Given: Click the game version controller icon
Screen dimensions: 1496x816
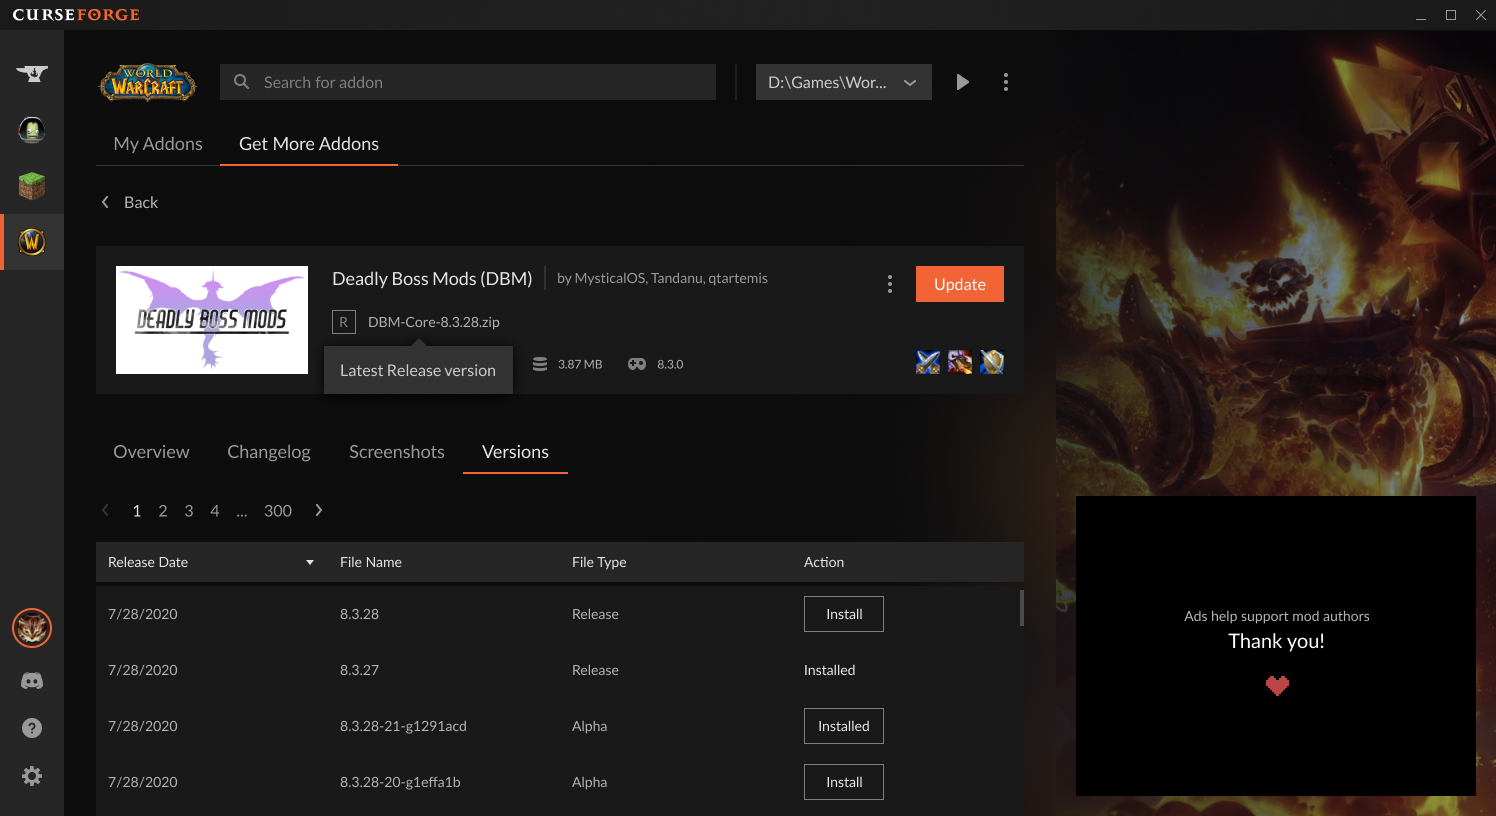Looking at the screenshot, I should [637, 364].
